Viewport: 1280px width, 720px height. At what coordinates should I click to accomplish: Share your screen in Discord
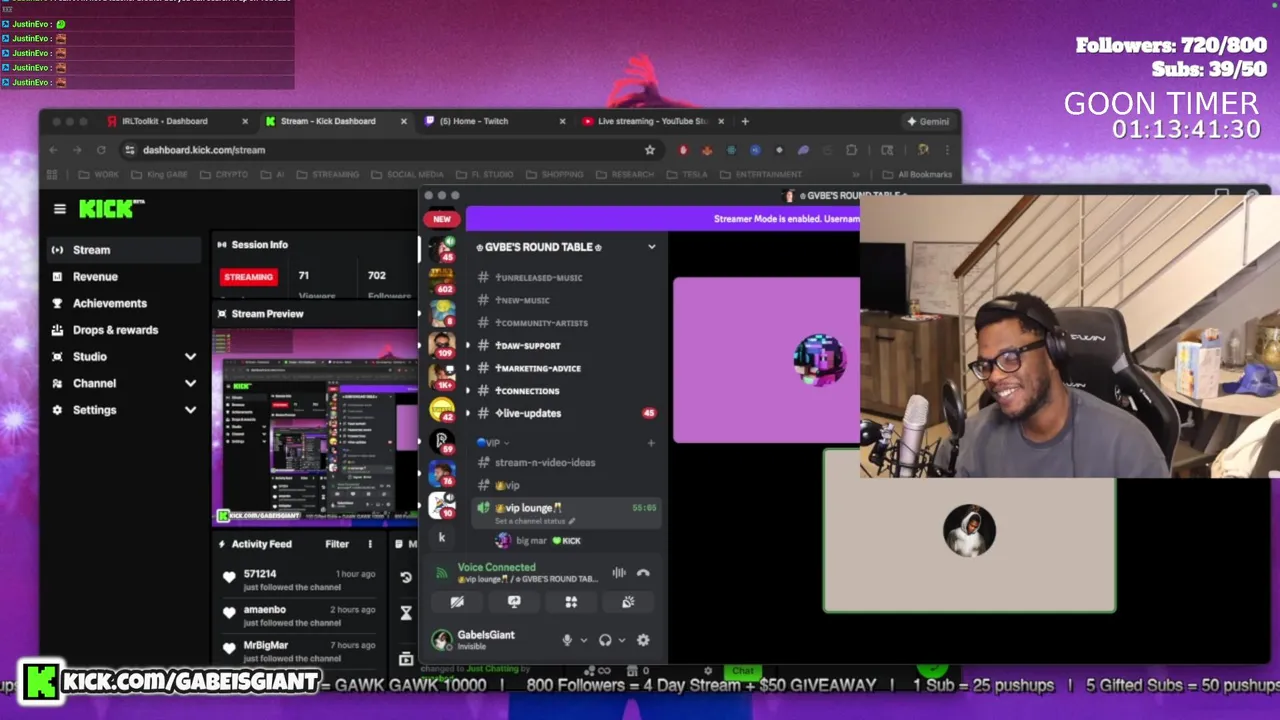(514, 602)
